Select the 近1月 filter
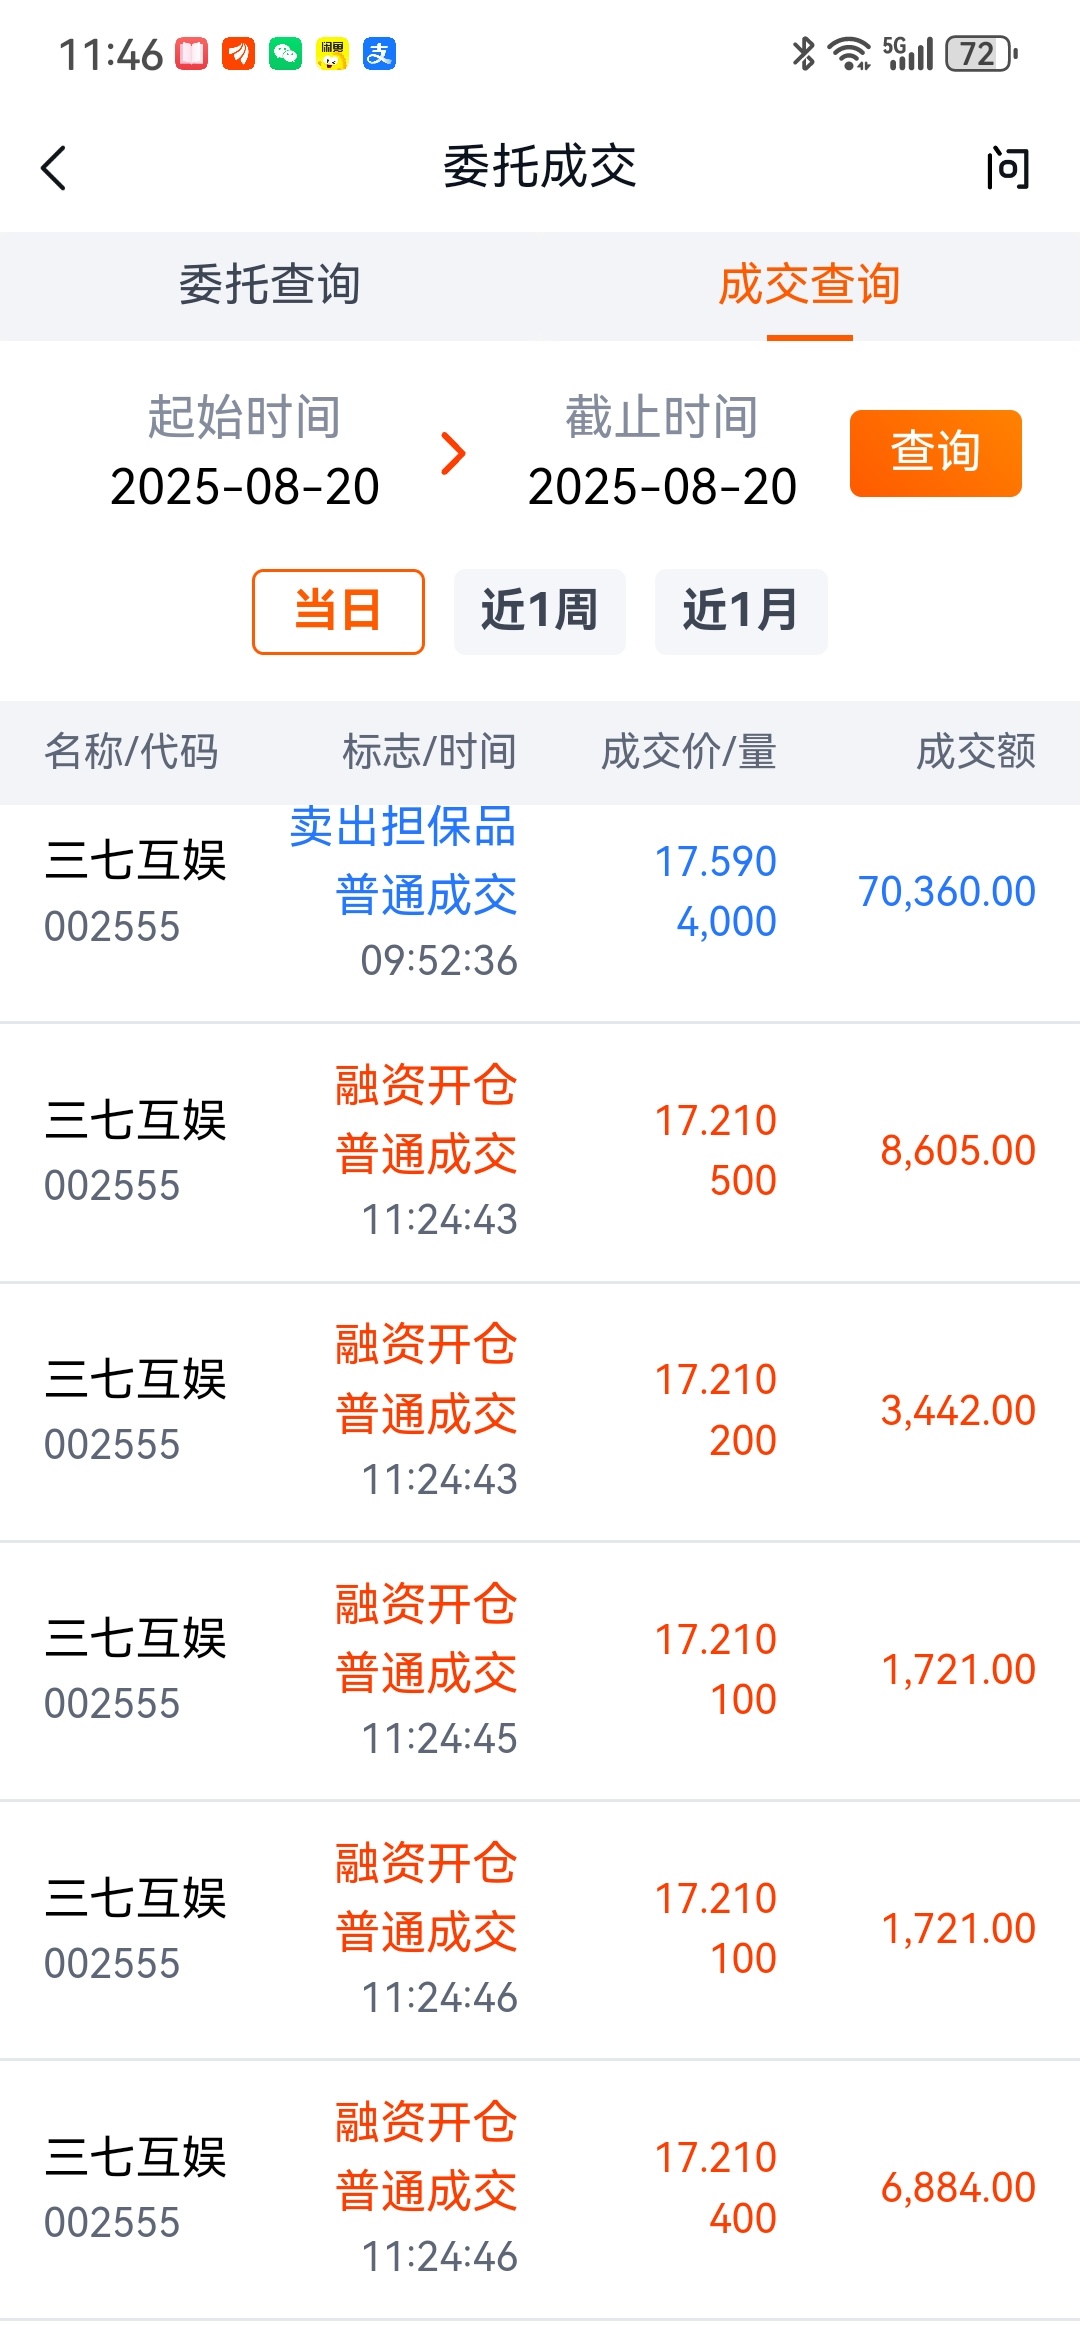 (741, 611)
